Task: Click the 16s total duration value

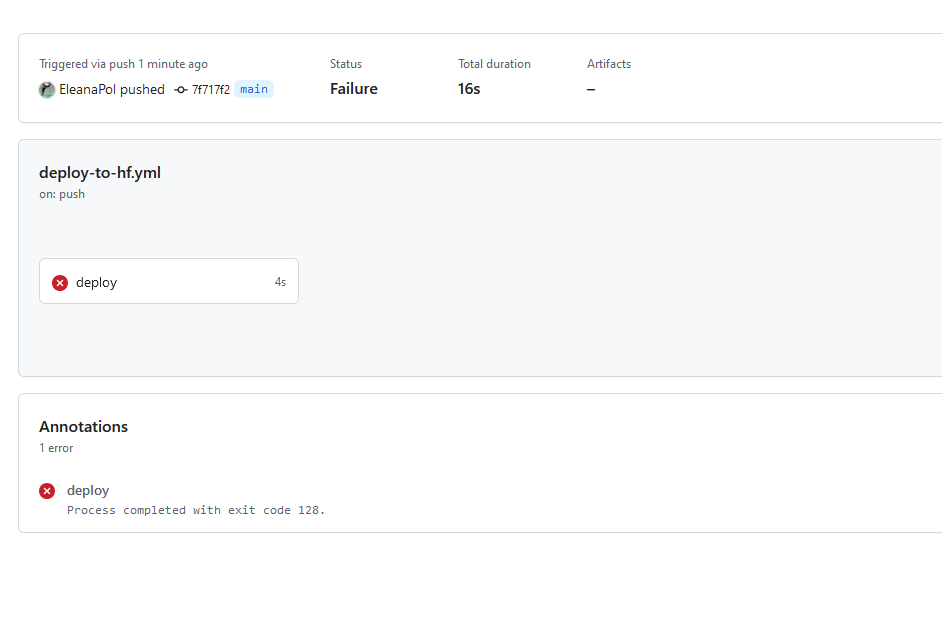Action: tap(469, 89)
